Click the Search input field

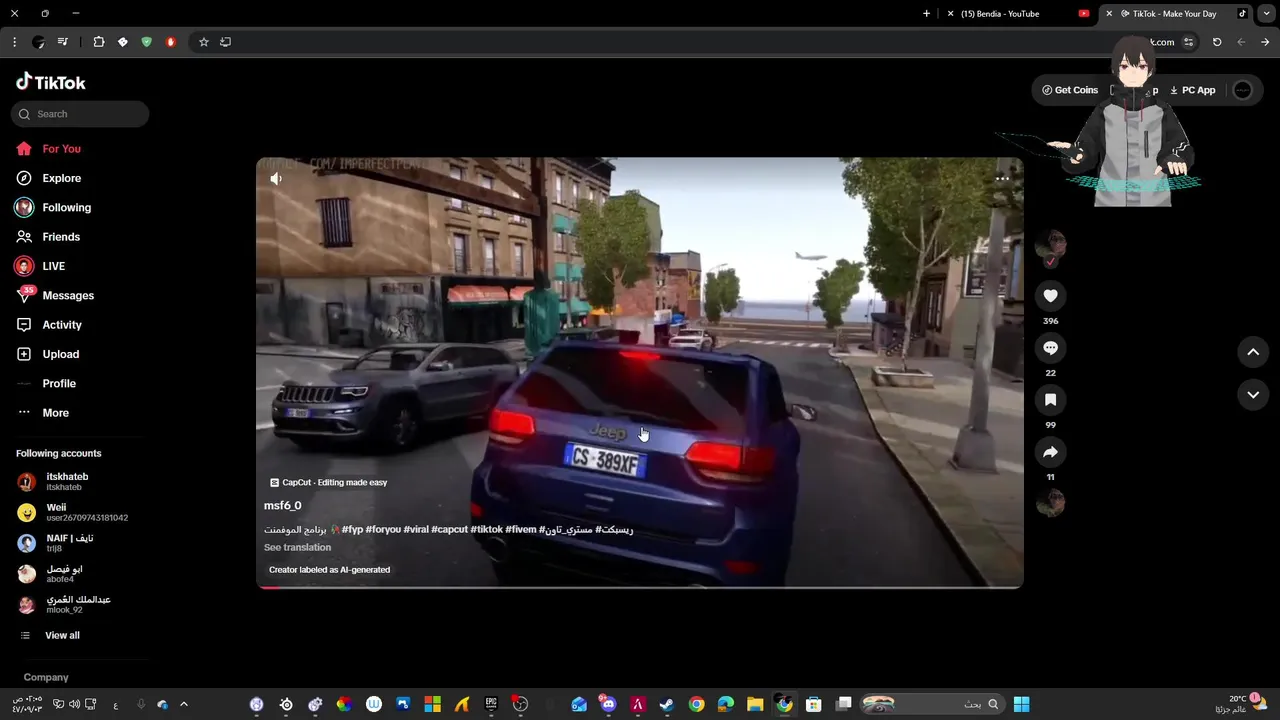click(x=81, y=114)
